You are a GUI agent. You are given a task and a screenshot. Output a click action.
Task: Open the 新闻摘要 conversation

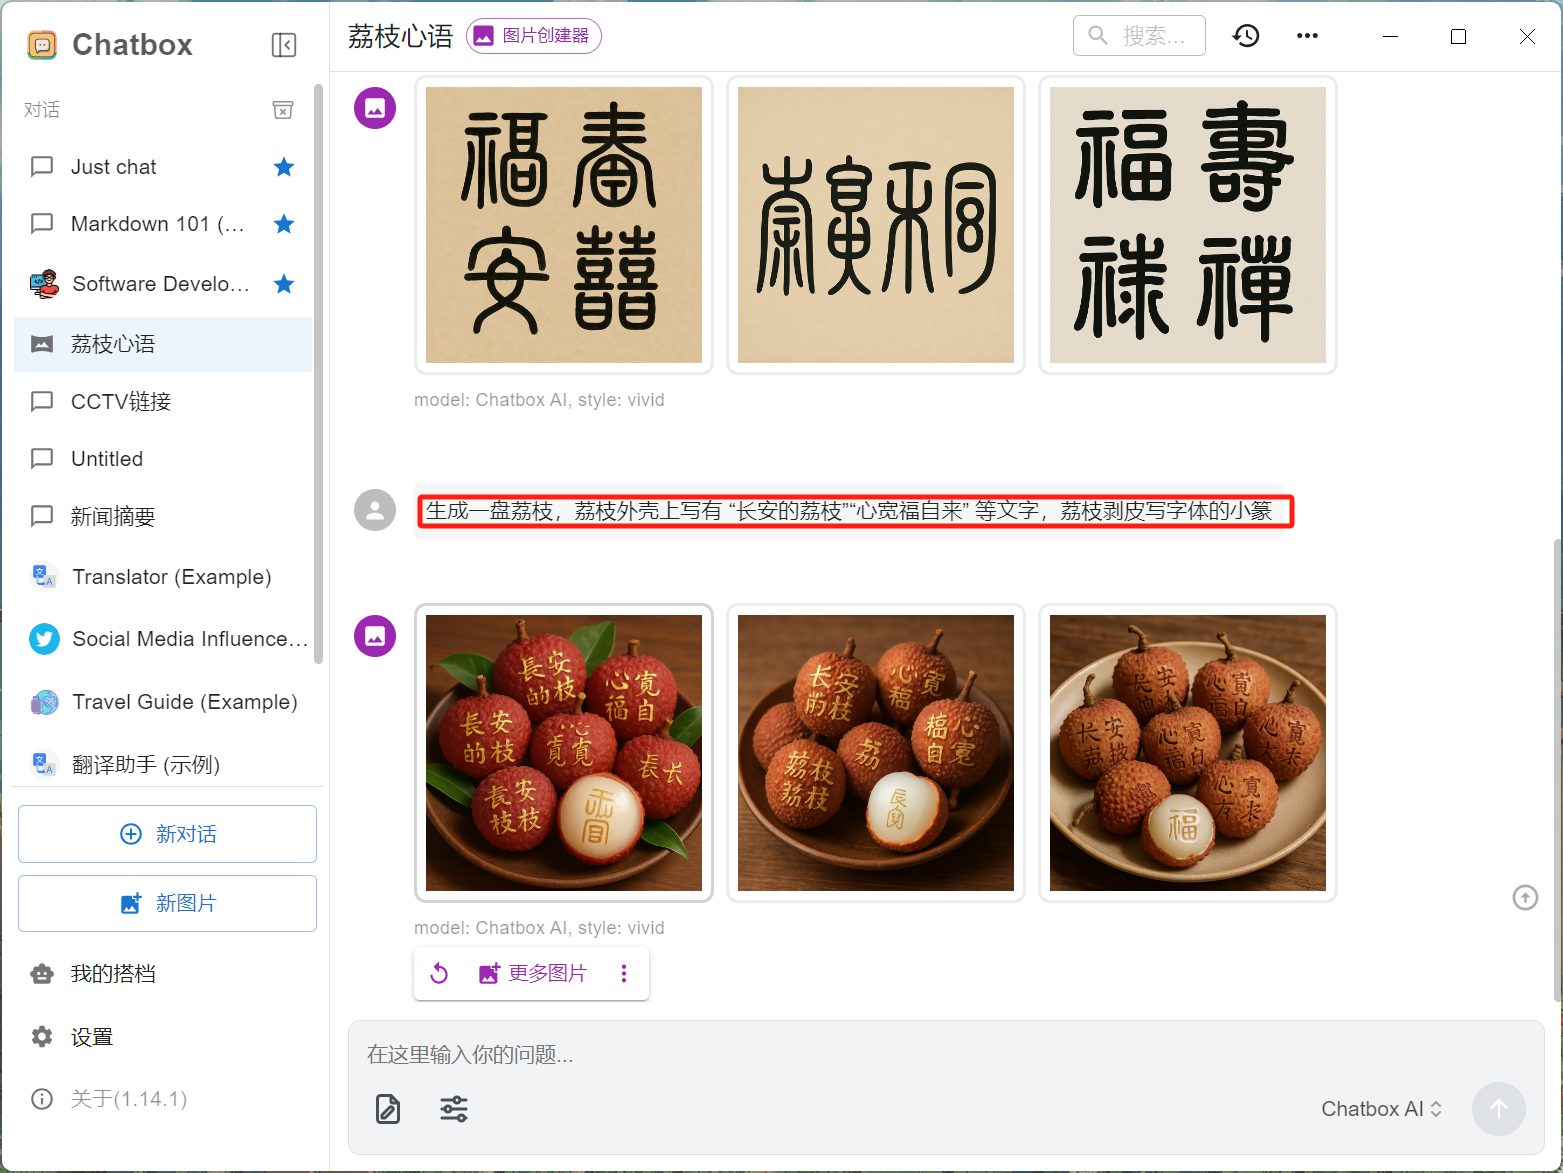pyautogui.click(x=163, y=516)
